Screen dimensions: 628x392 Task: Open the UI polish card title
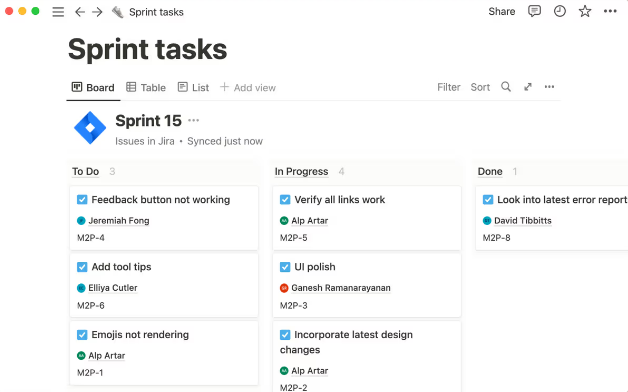click(315, 267)
